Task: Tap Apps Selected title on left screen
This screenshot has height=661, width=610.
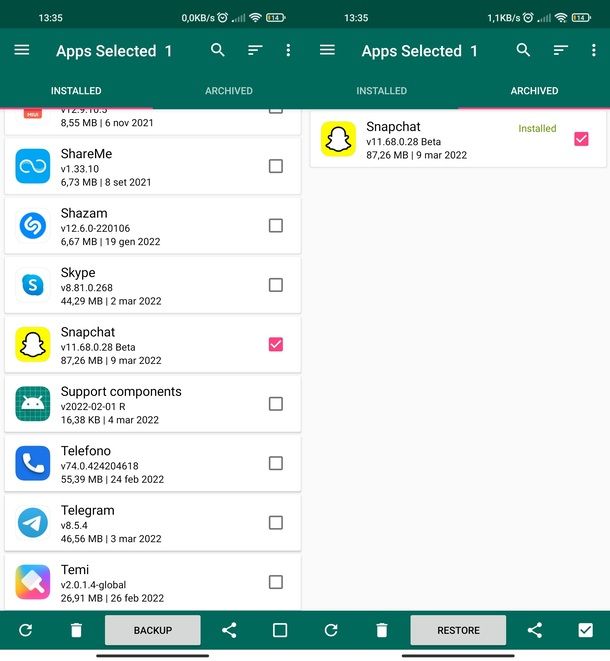Action: point(114,51)
